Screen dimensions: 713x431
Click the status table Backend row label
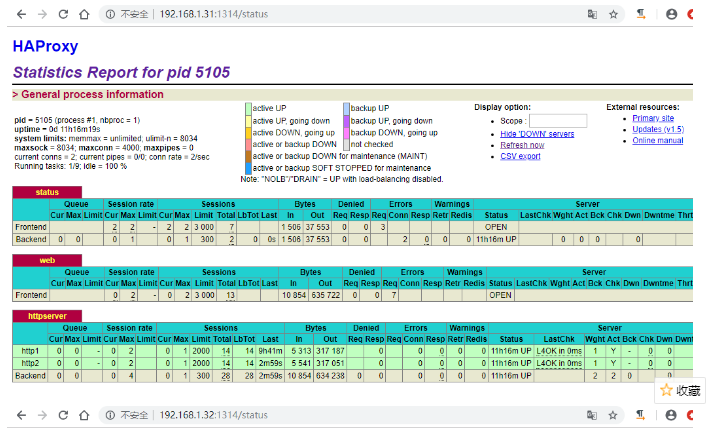tap(31, 239)
